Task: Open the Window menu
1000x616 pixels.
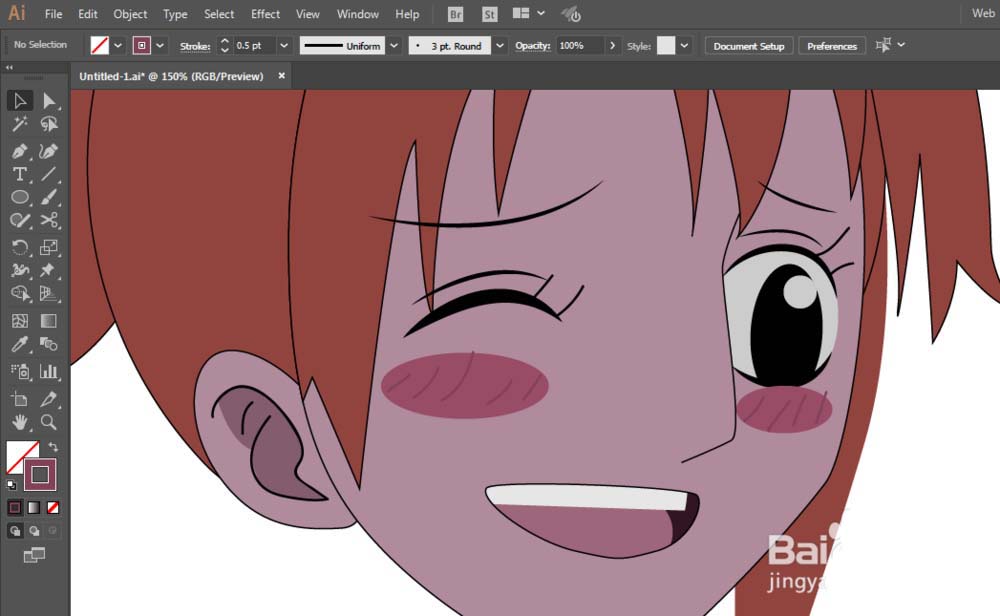Action: coord(358,14)
